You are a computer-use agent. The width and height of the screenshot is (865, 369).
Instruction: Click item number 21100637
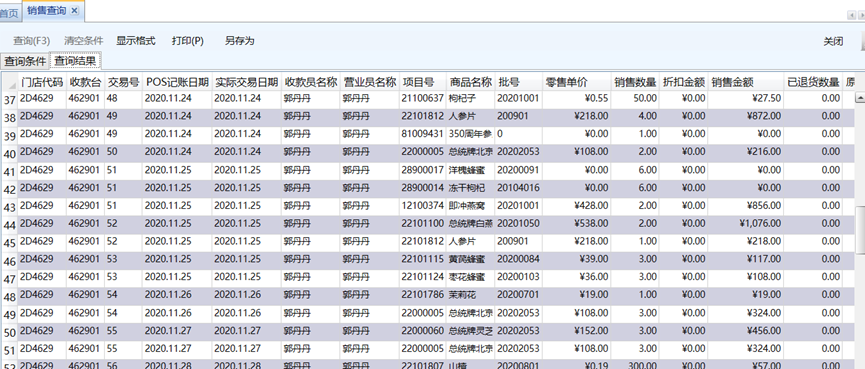click(x=422, y=98)
